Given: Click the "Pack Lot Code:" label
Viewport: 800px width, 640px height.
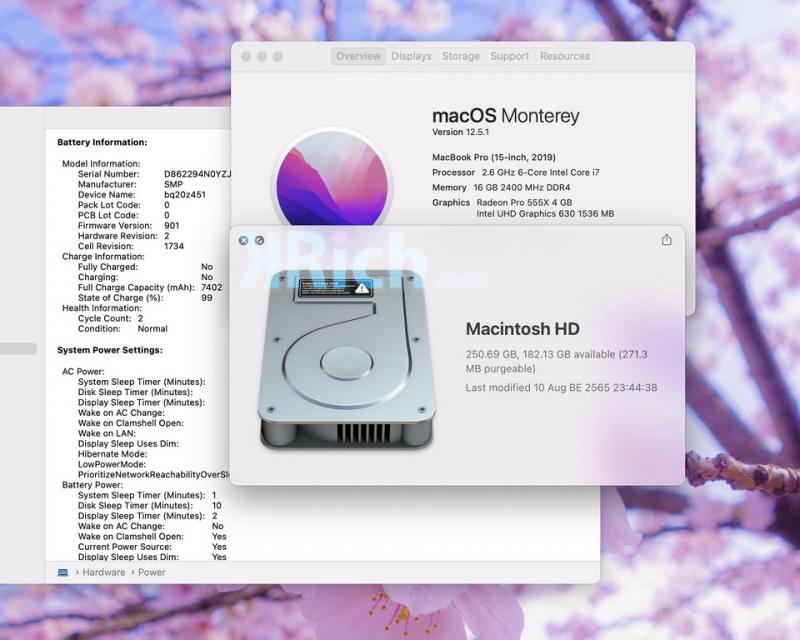Looking at the screenshot, I should pyautogui.click(x=109, y=205).
